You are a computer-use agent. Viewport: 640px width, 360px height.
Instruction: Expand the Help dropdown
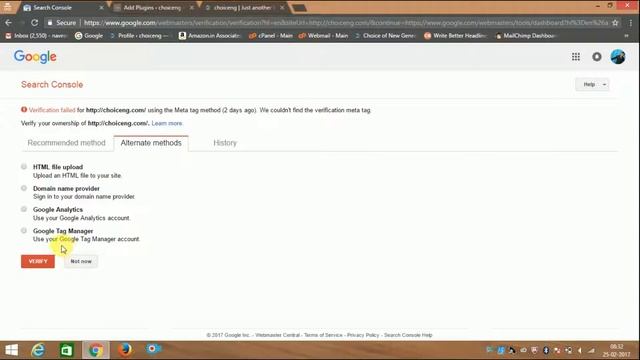click(x=592, y=84)
